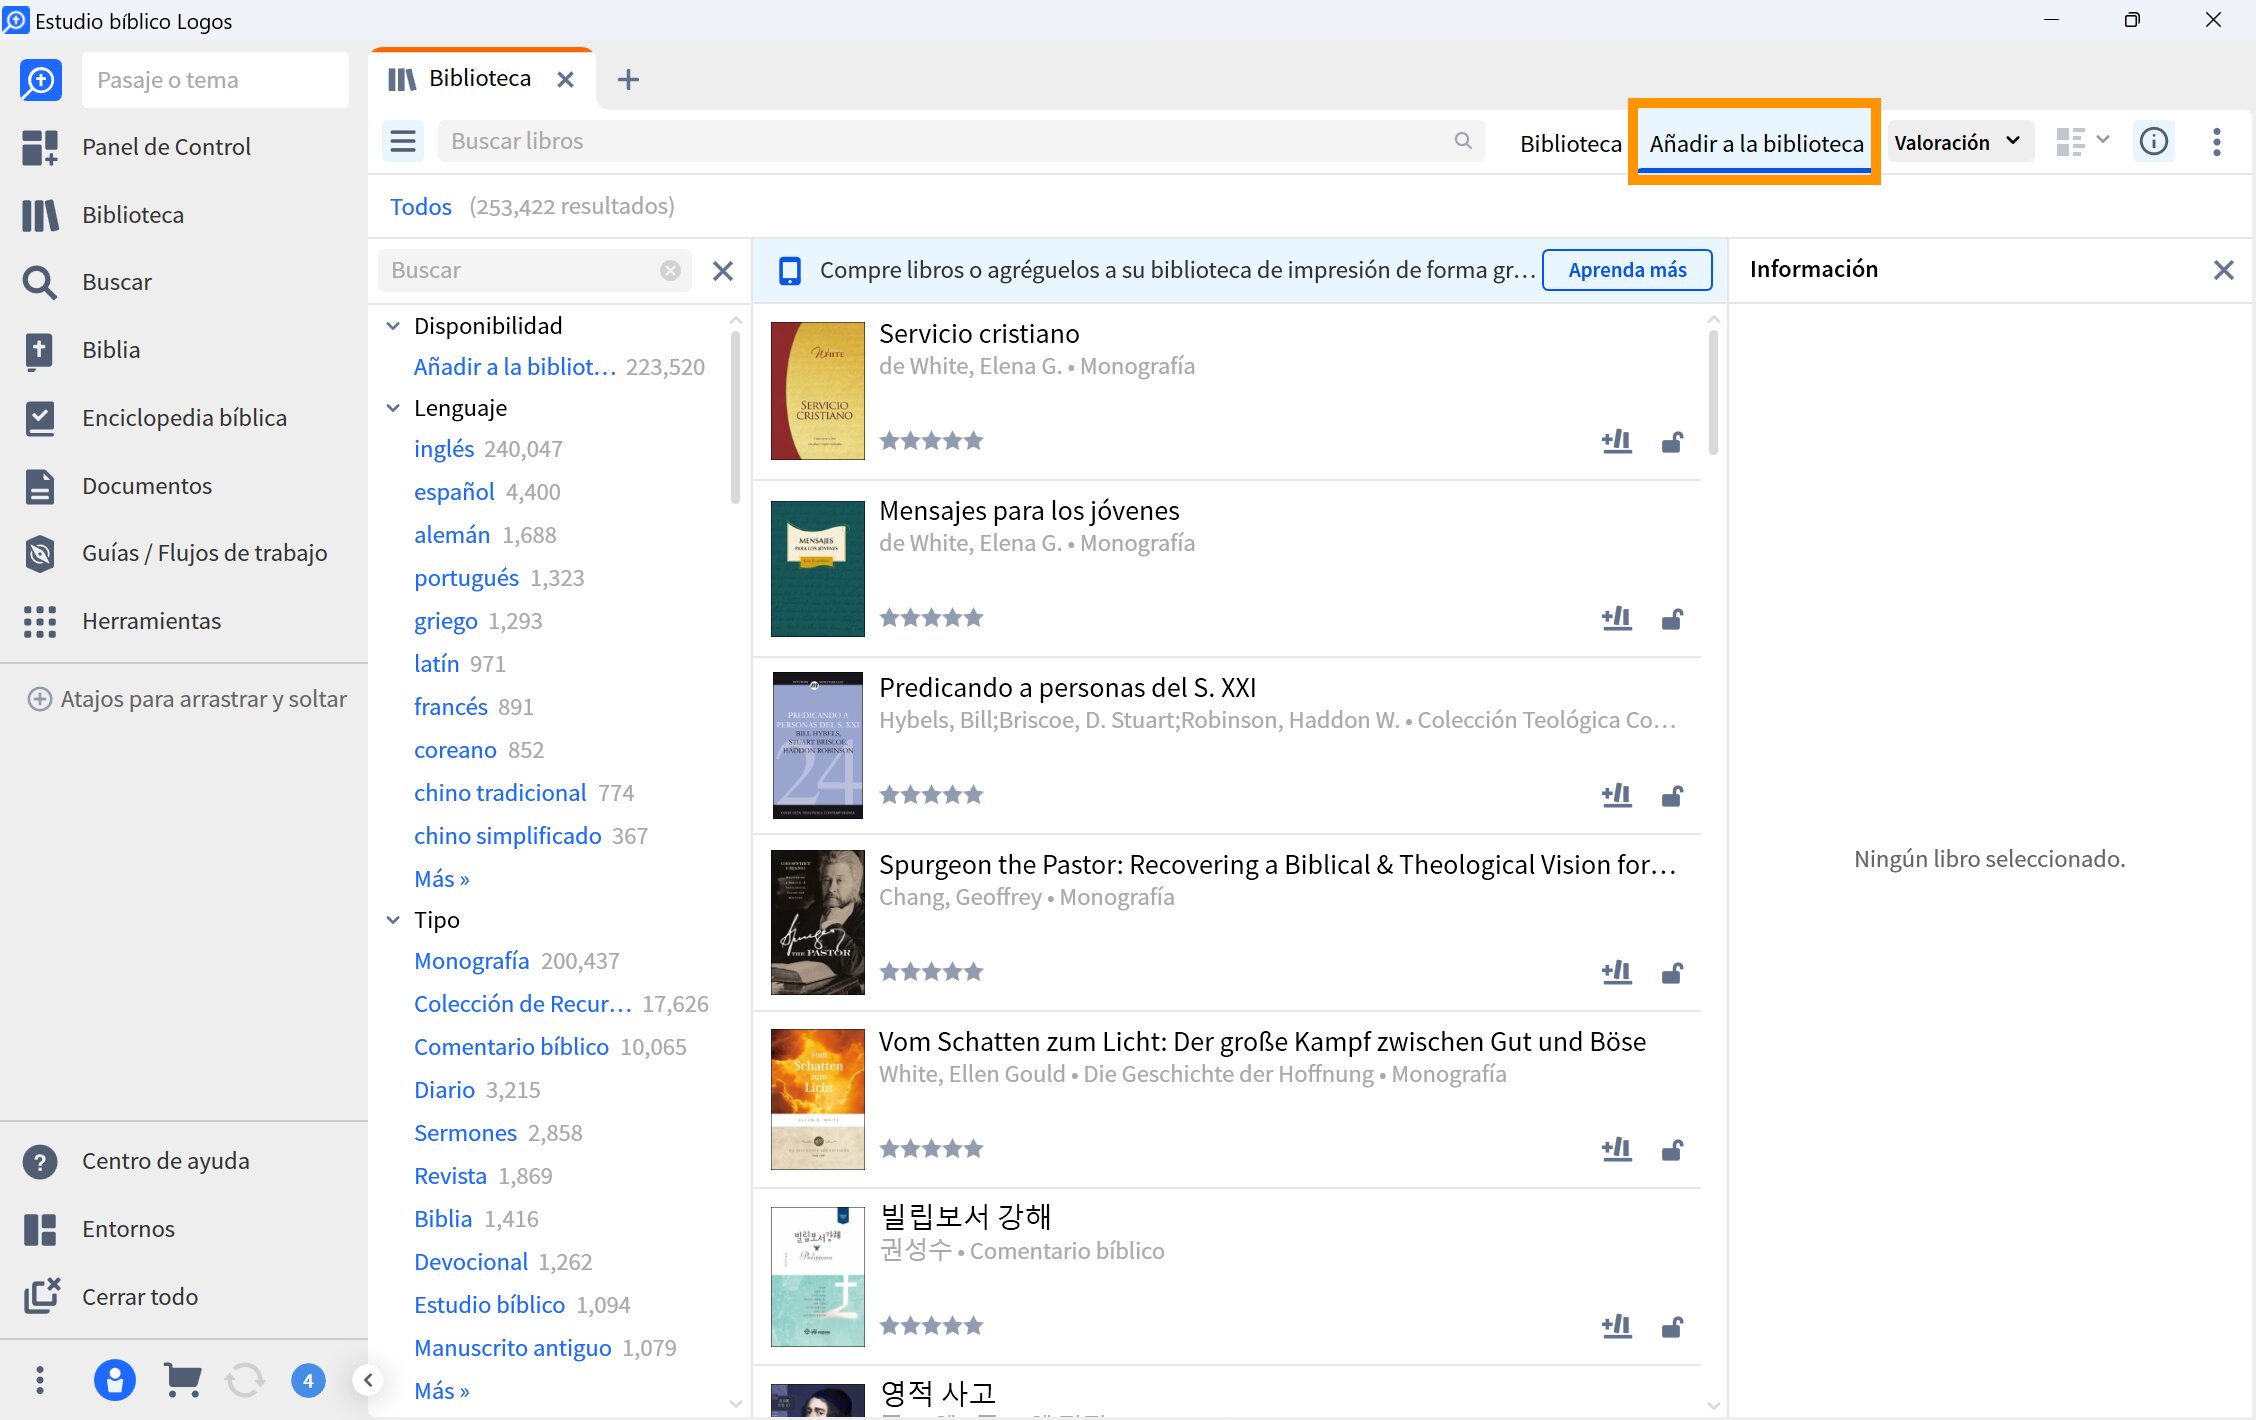Viewport: 2256px width, 1420px height.
Task: Add Predicando a personas del S. XXI to library
Action: [1616, 795]
